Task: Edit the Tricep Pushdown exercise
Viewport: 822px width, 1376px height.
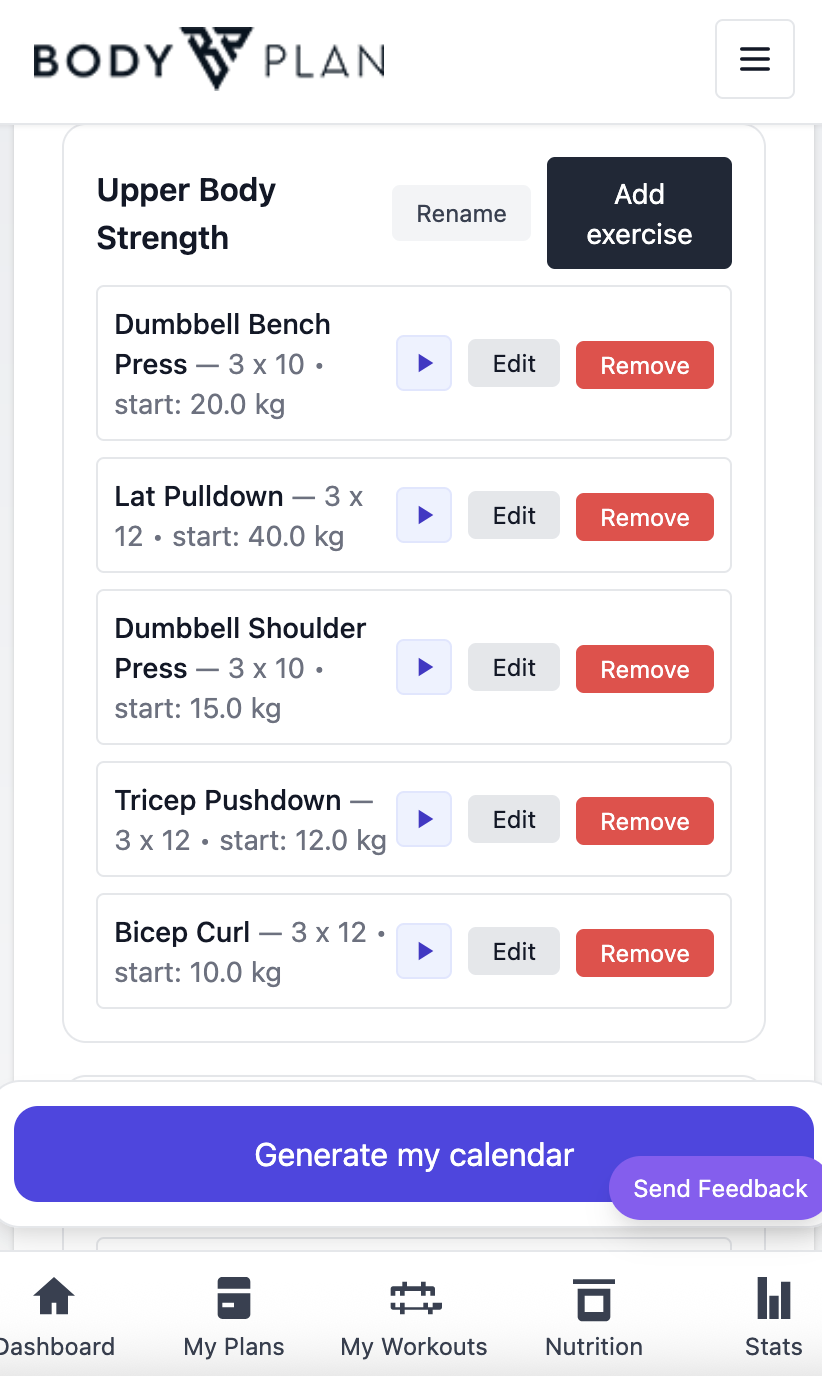Action: pyautogui.click(x=514, y=820)
